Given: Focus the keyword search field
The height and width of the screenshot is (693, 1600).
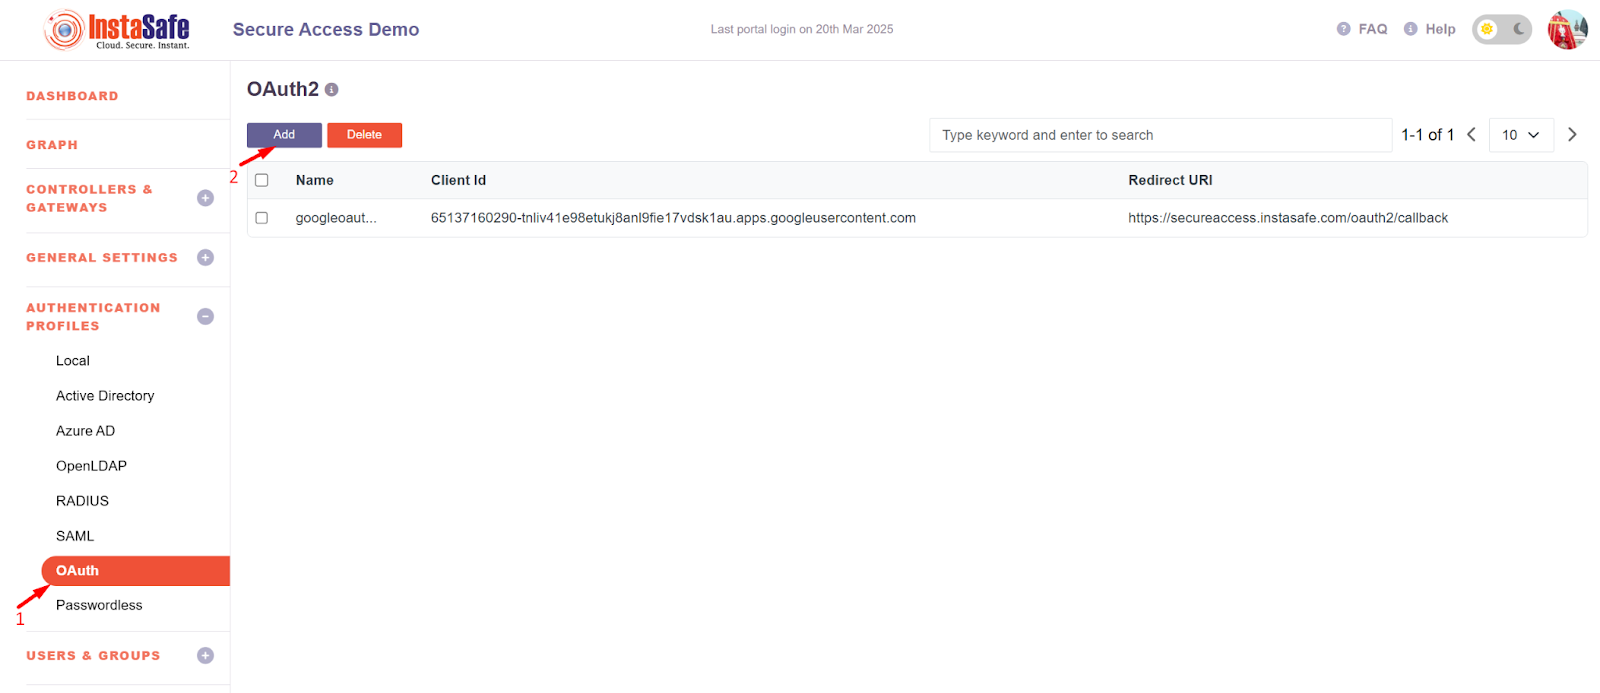Looking at the screenshot, I should 1160,135.
